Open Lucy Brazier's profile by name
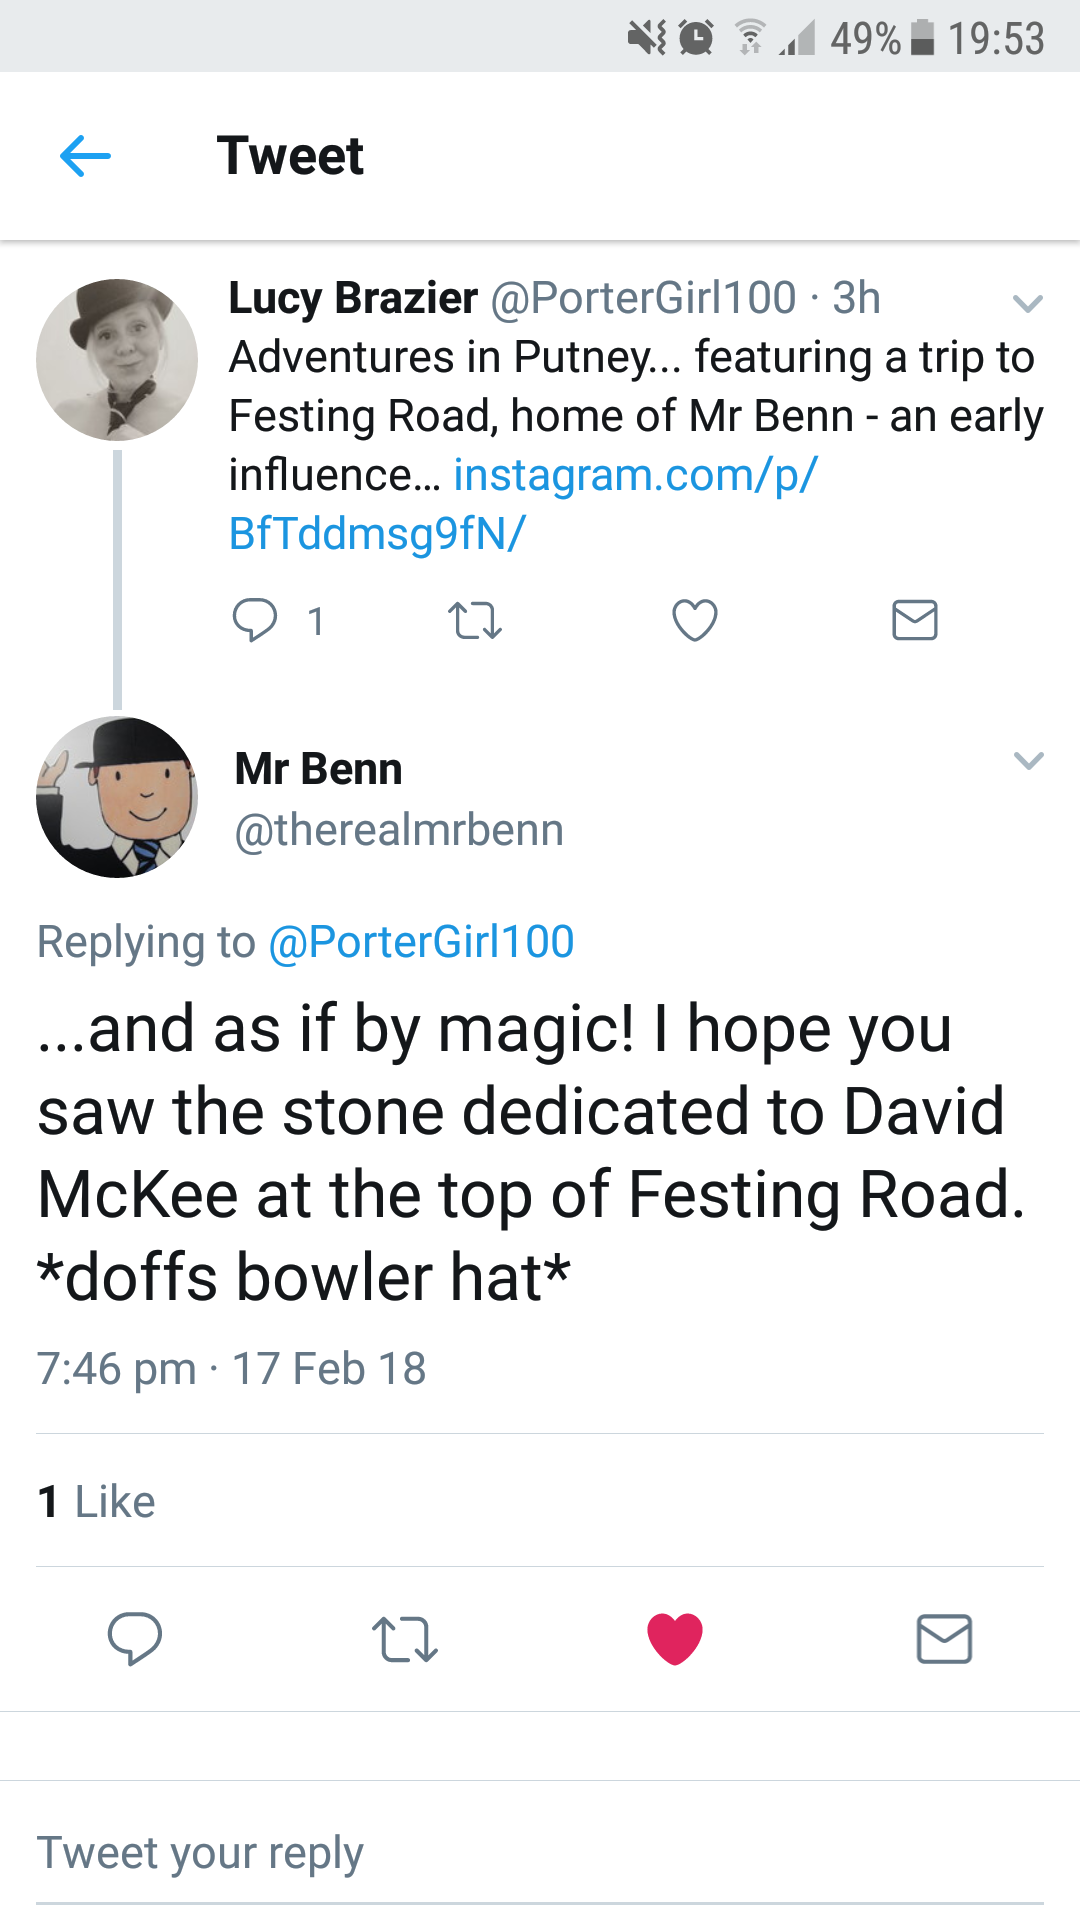This screenshot has width=1080, height=1920. [353, 298]
